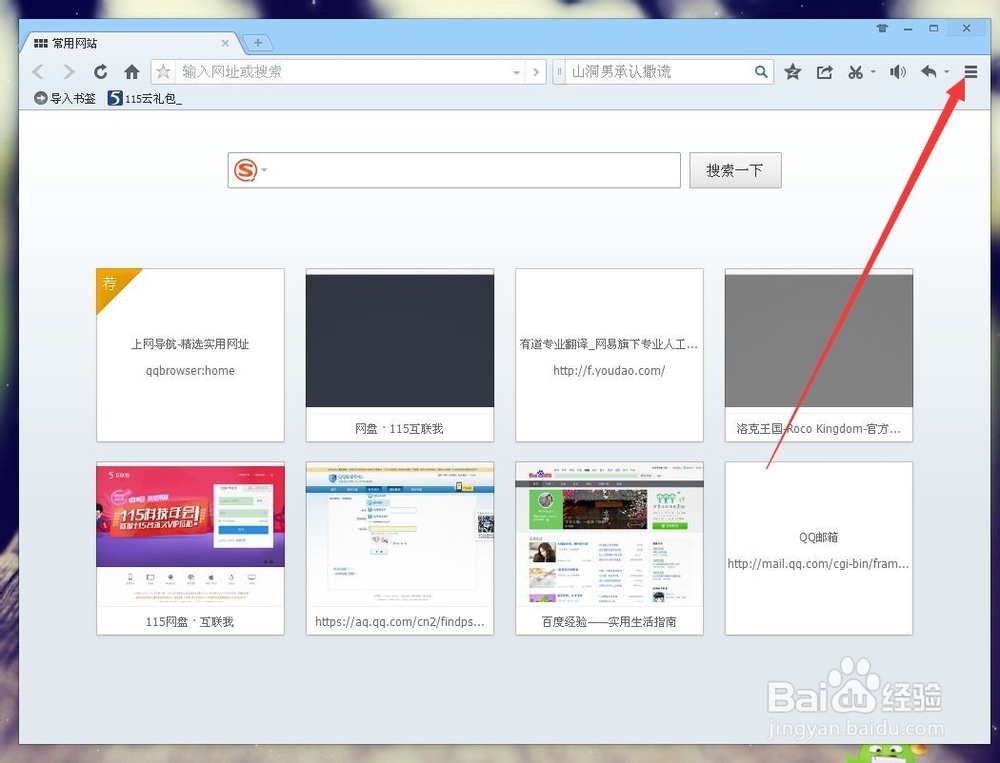1000x763 pixels.
Task: Close the 常用网站 tab
Action: click(225, 43)
